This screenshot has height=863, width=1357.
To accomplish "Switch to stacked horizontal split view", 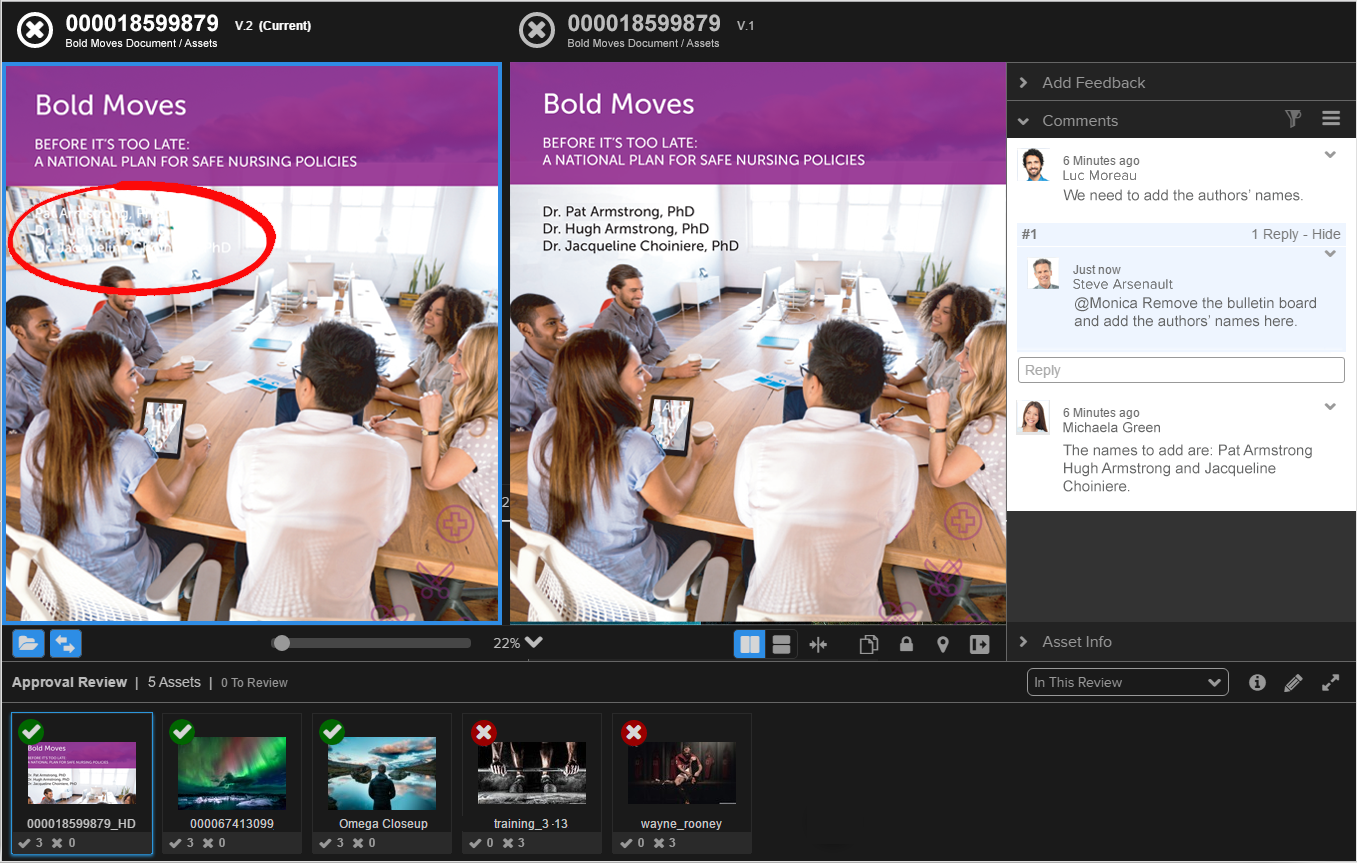I will coord(782,645).
